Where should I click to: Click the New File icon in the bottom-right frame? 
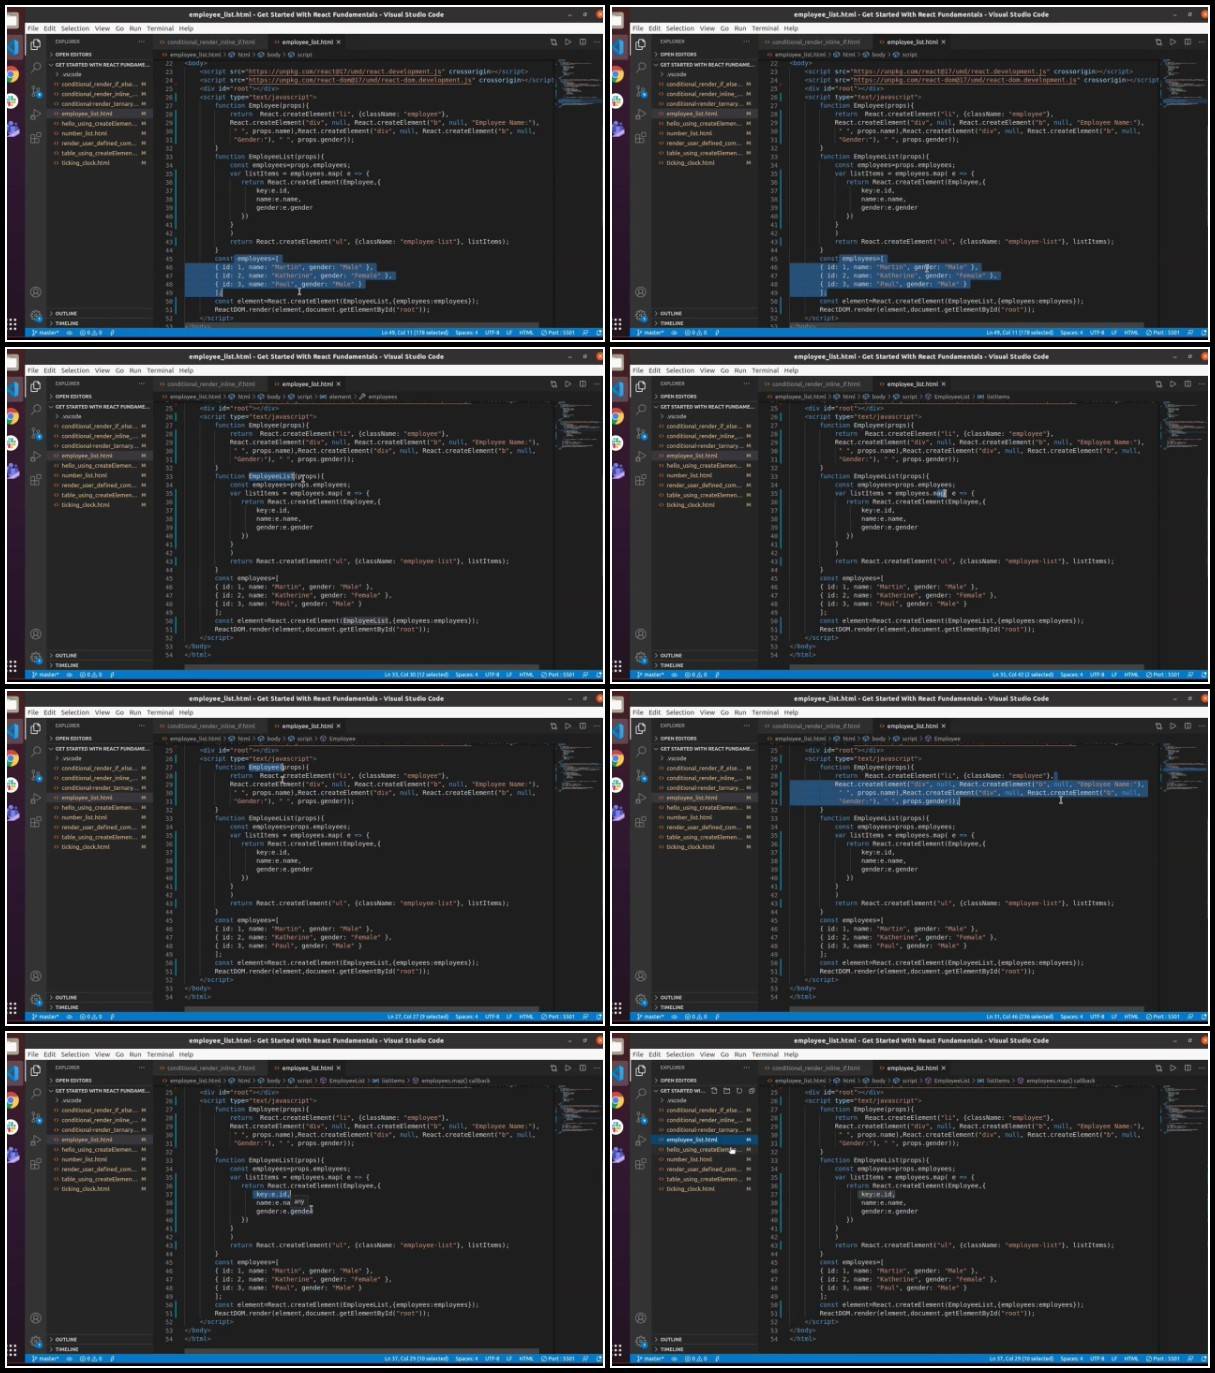pyautogui.click(x=712, y=1091)
